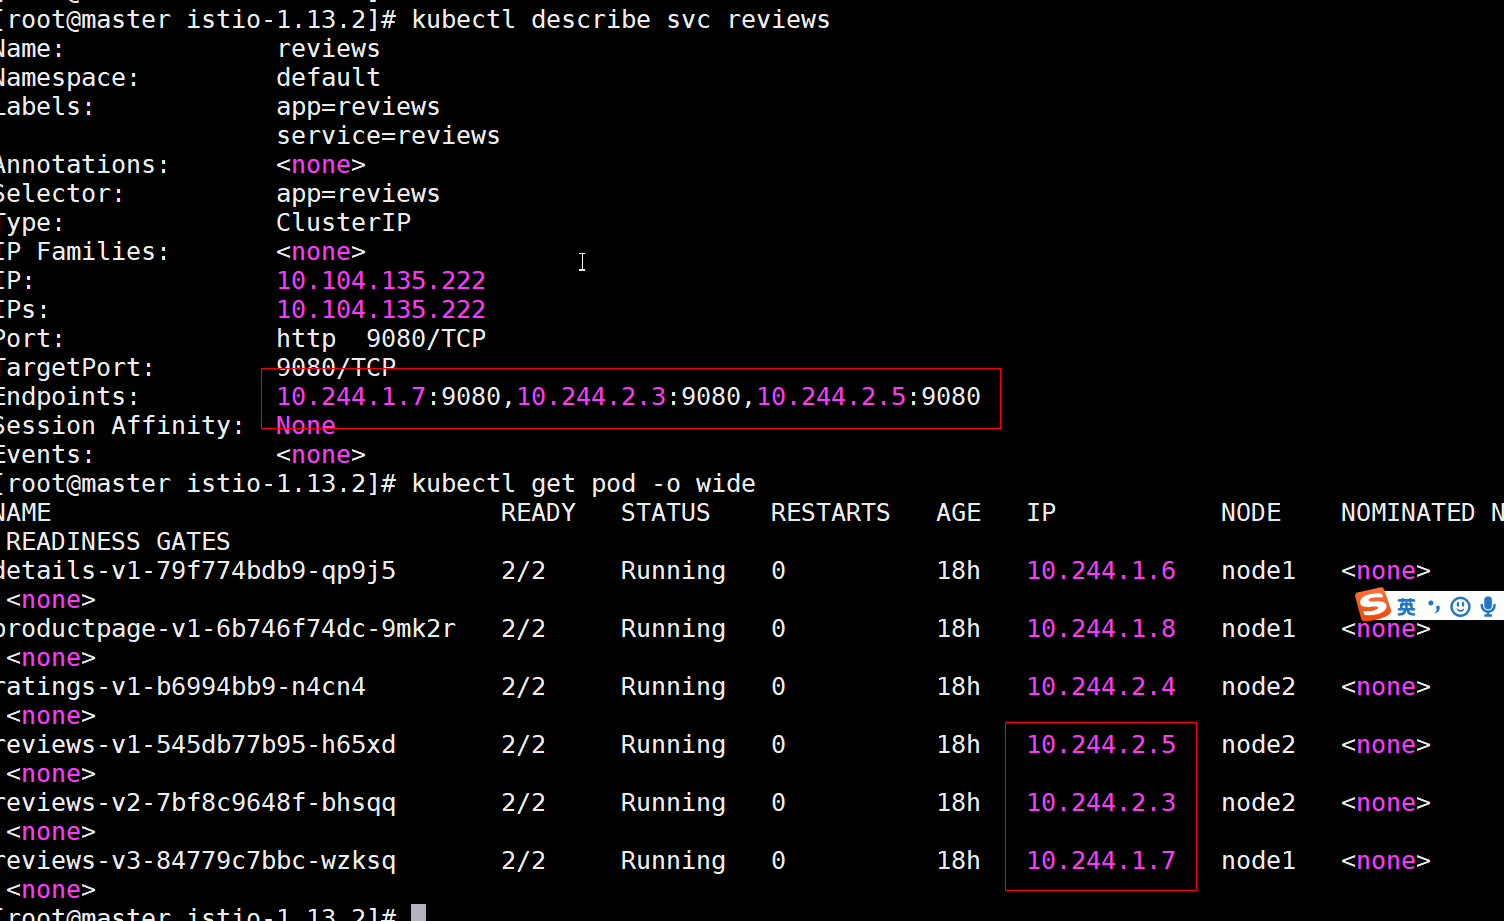The width and height of the screenshot is (1504, 921).
Task: Click endpoint 10.244.2.3:9080
Action: point(628,397)
